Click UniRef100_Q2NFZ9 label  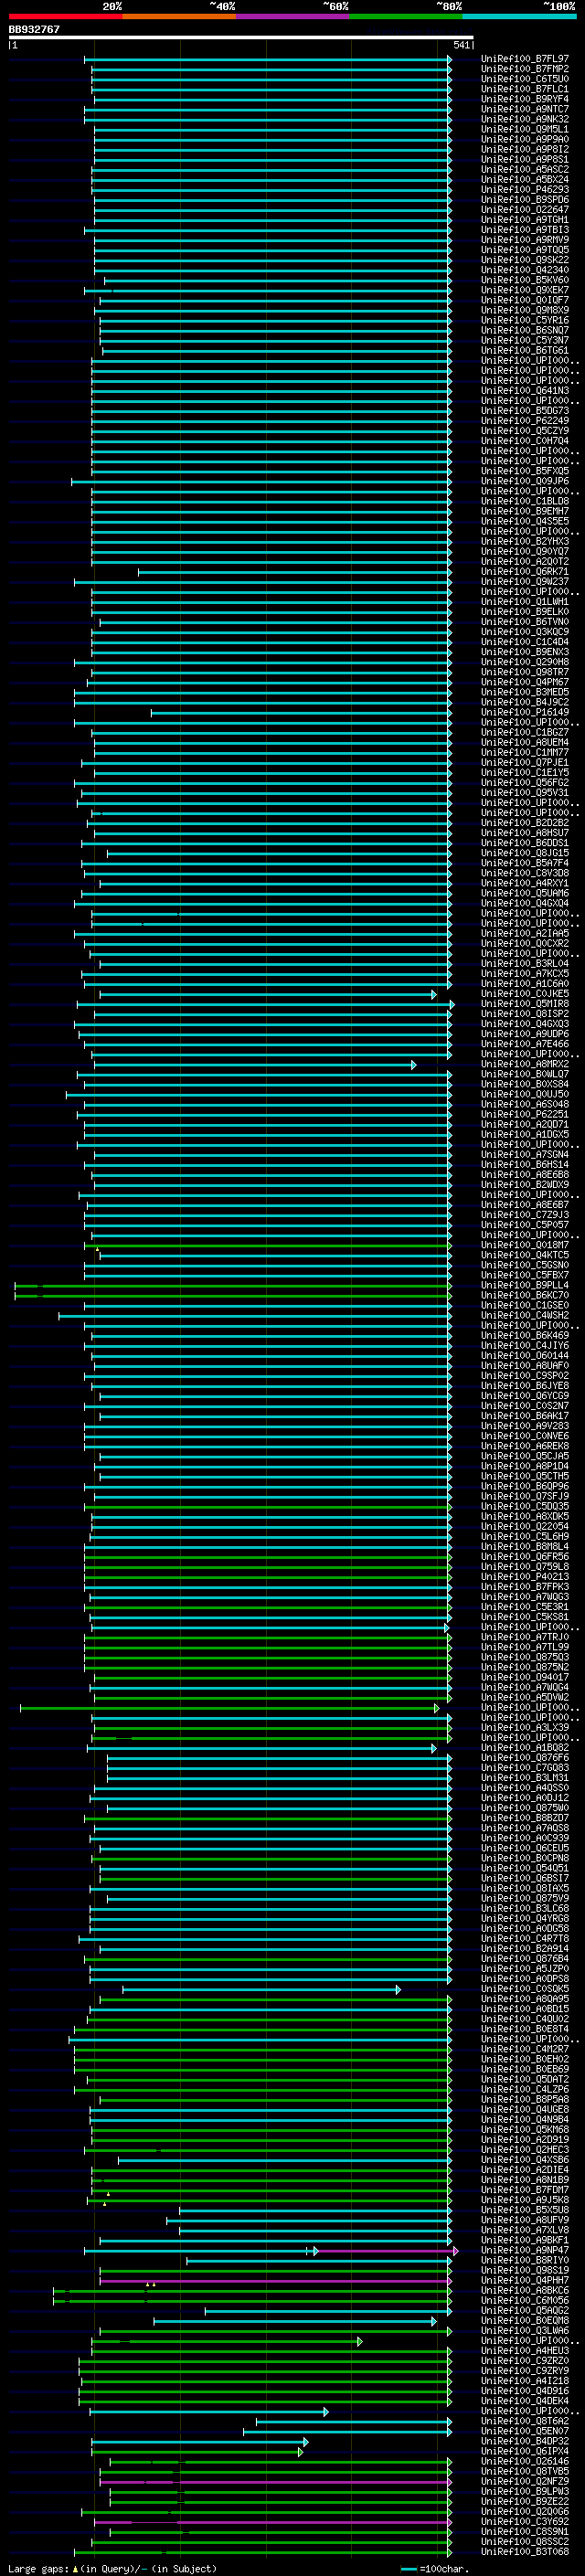click(x=524, y=2480)
